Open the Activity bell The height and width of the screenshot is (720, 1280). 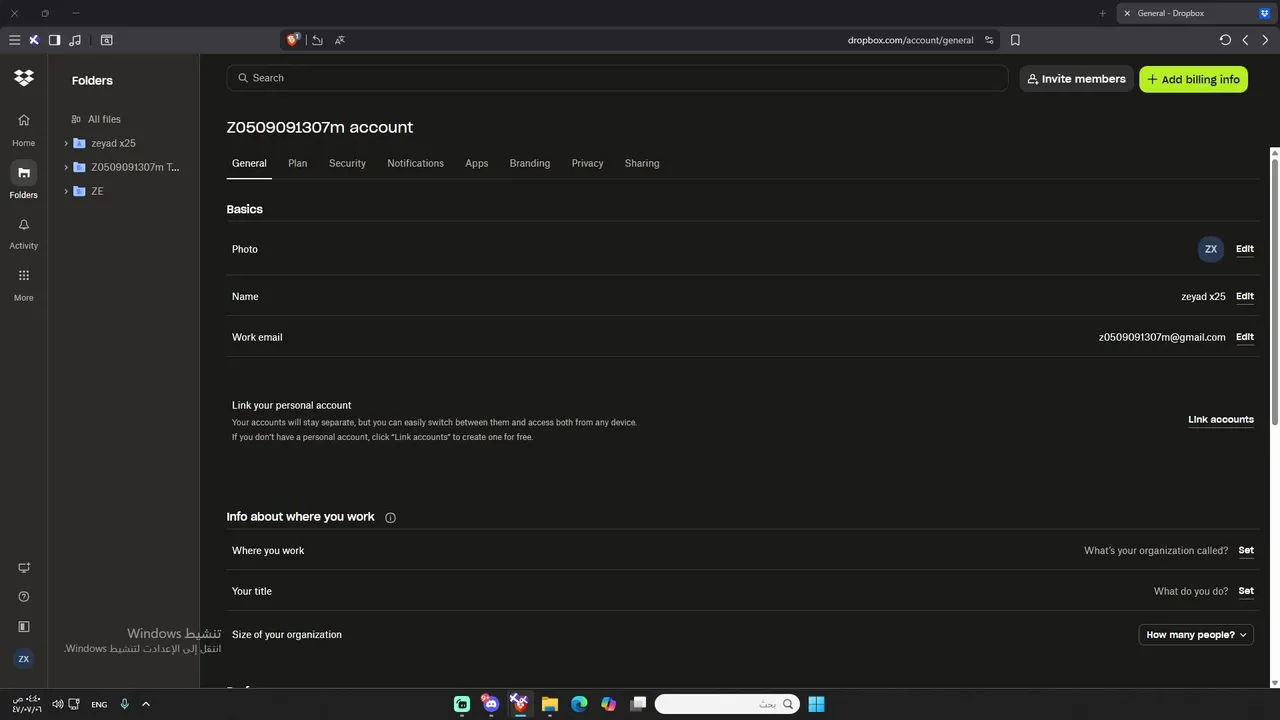click(23, 233)
